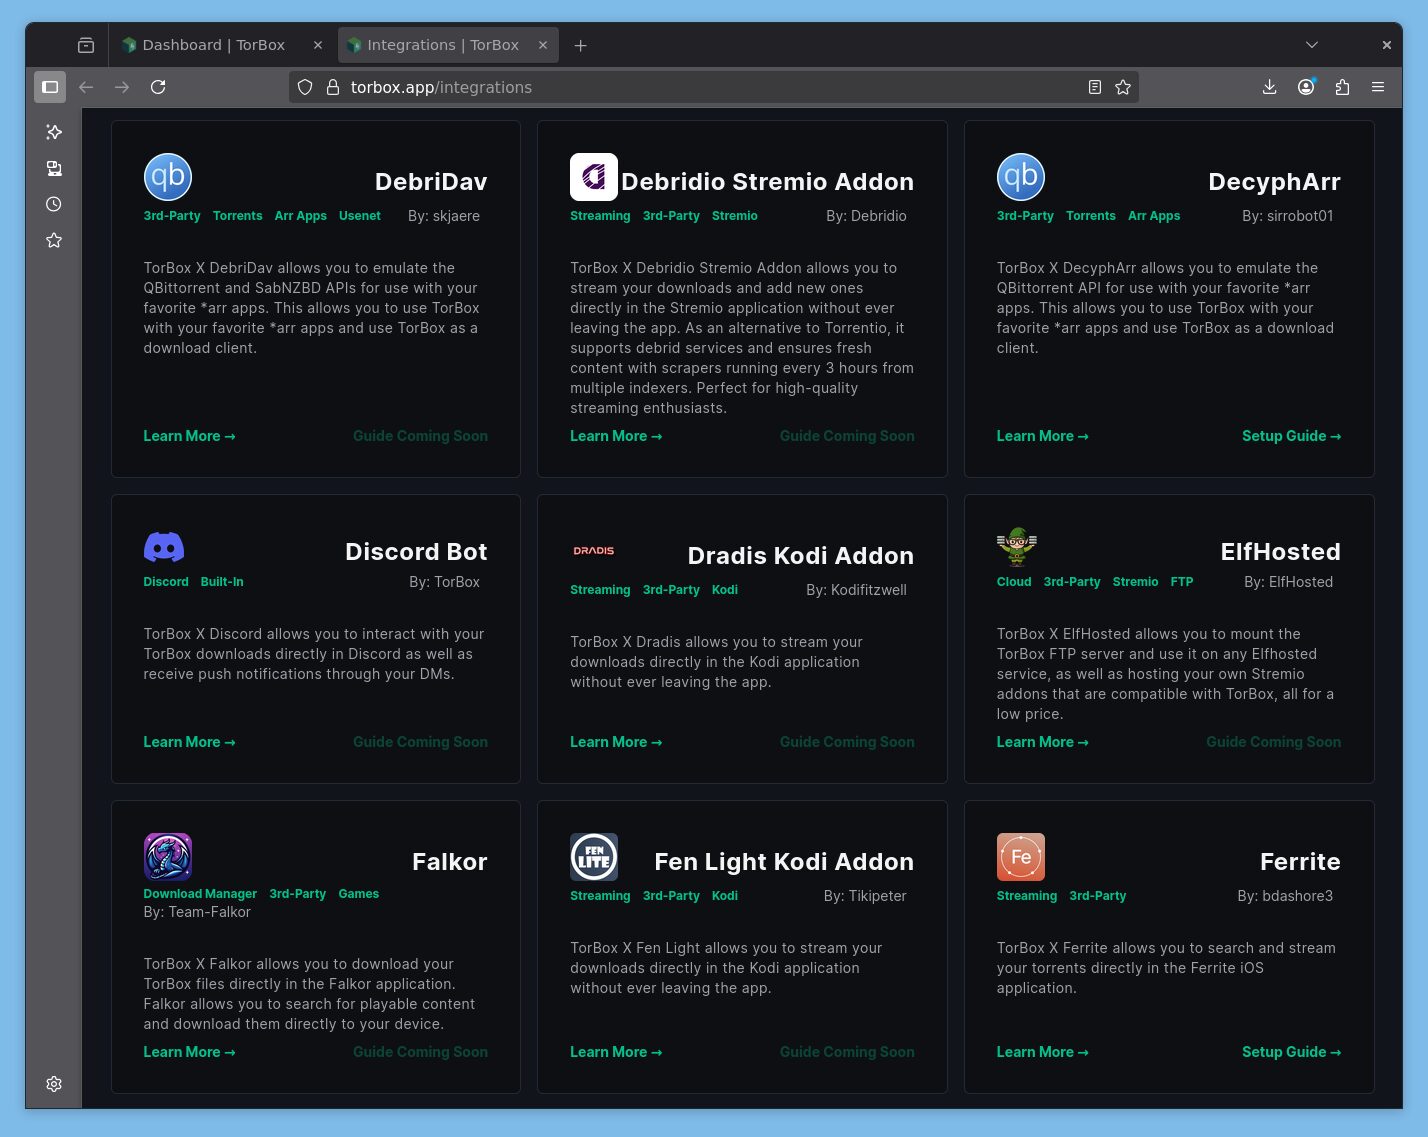This screenshot has width=1428, height=1137.
Task: Click the By: sirrobot01 author text
Action: pyautogui.click(x=1288, y=216)
